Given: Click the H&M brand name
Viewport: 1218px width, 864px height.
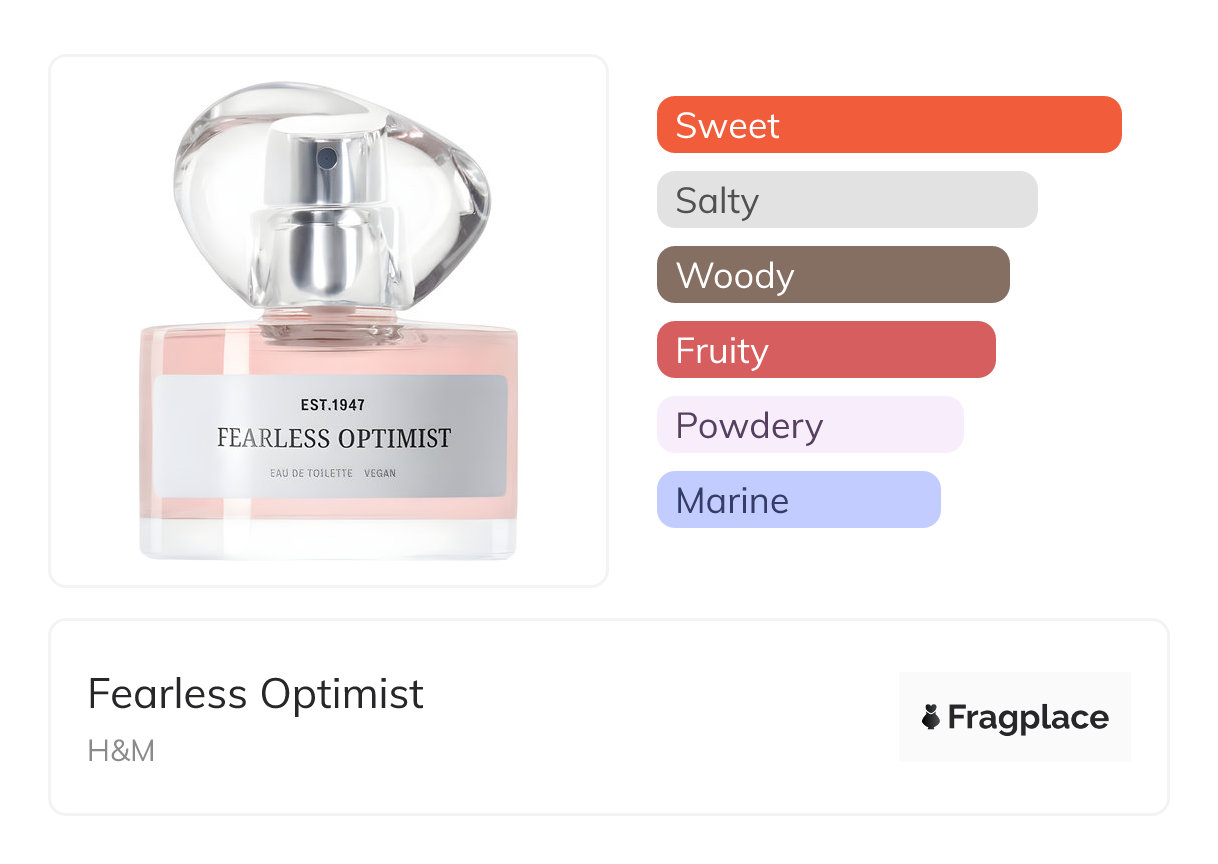Looking at the screenshot, I should pyautogui.click(x=121, y=750).
